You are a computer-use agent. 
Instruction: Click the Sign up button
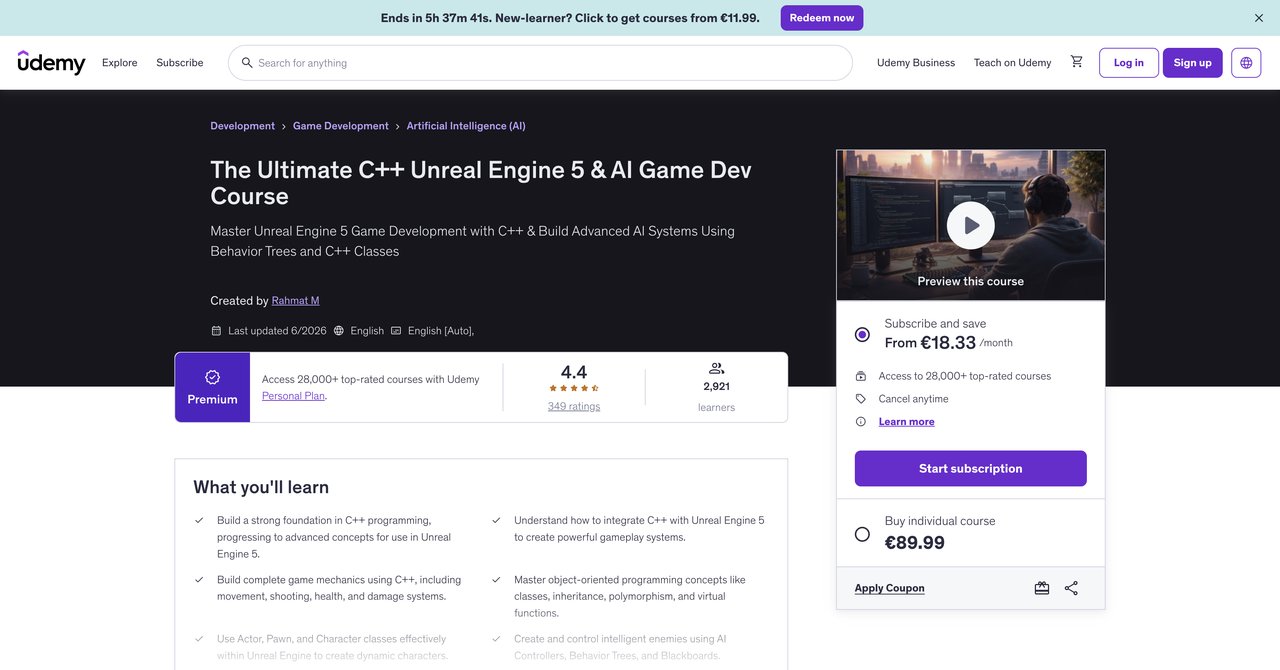(1193, 63)
